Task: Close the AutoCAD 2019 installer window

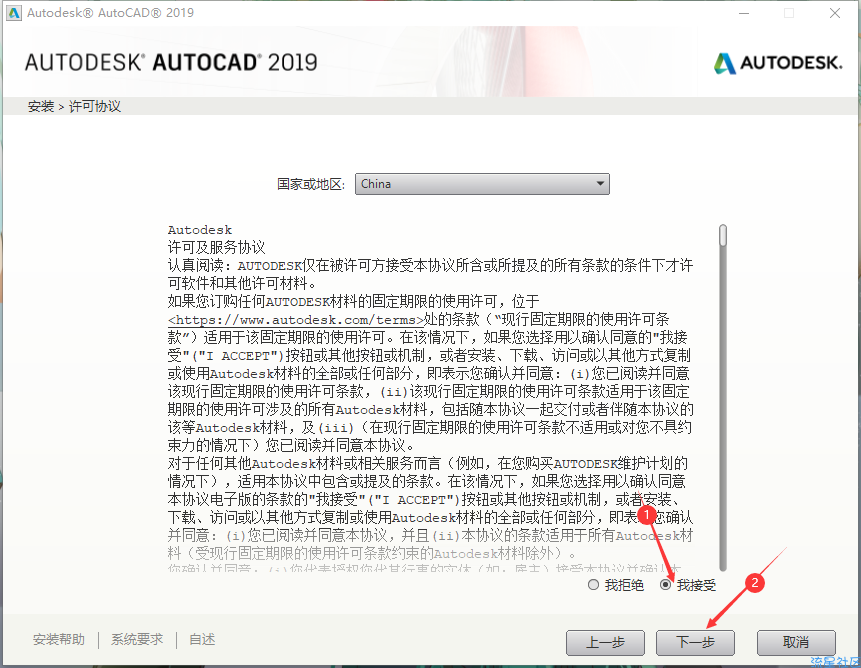Action: pyautogui.click(x=835, y=13)
